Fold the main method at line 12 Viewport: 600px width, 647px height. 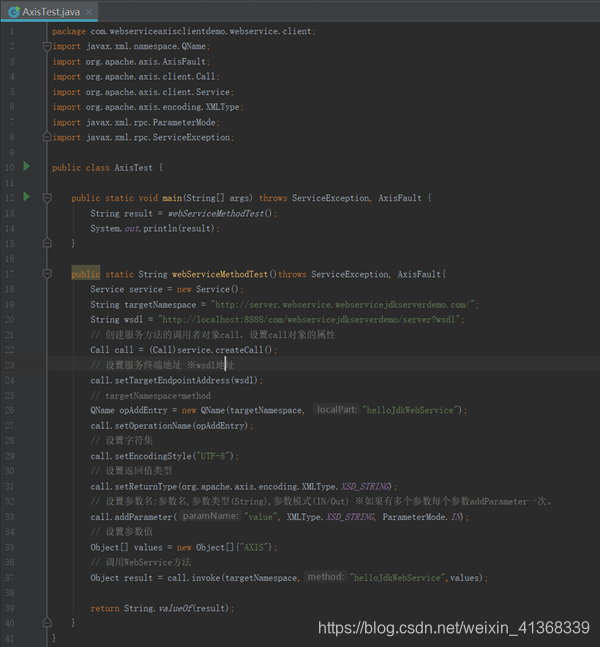[x=47, y=198]
